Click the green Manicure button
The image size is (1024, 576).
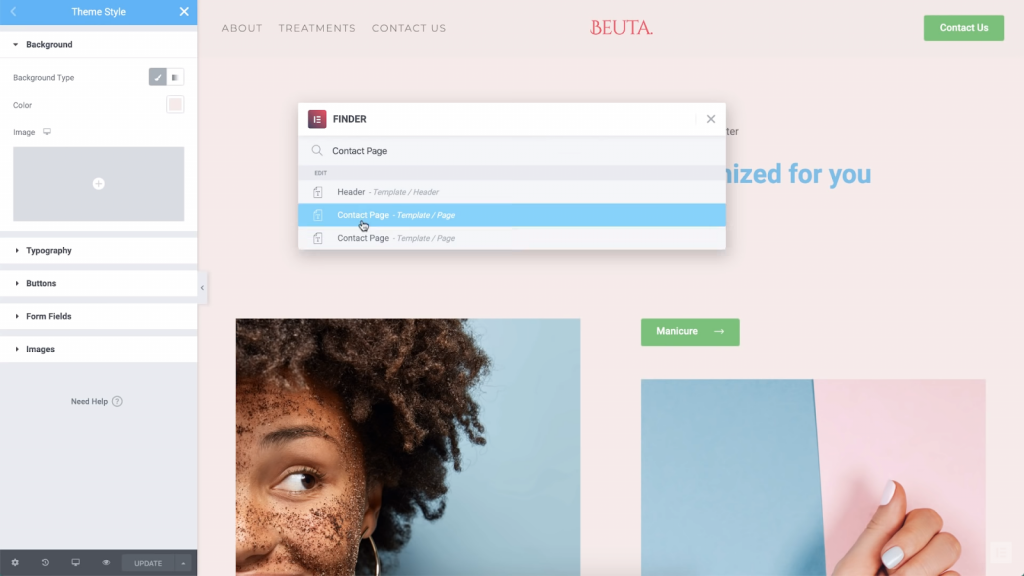pyautogui.click(x=690, y=332)
